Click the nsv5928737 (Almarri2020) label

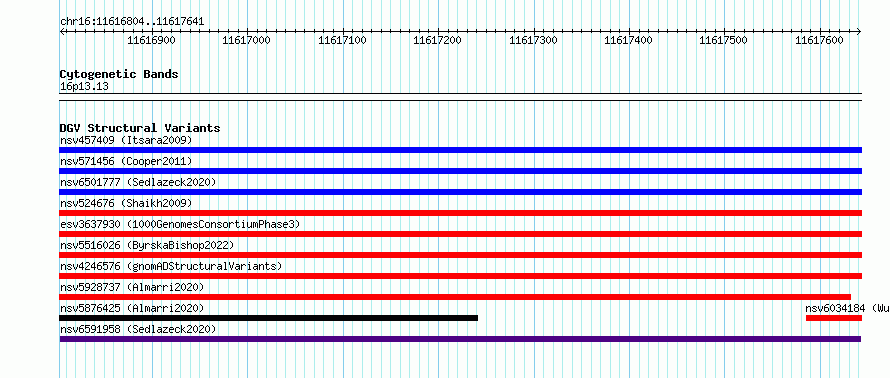tap(132, 287)
